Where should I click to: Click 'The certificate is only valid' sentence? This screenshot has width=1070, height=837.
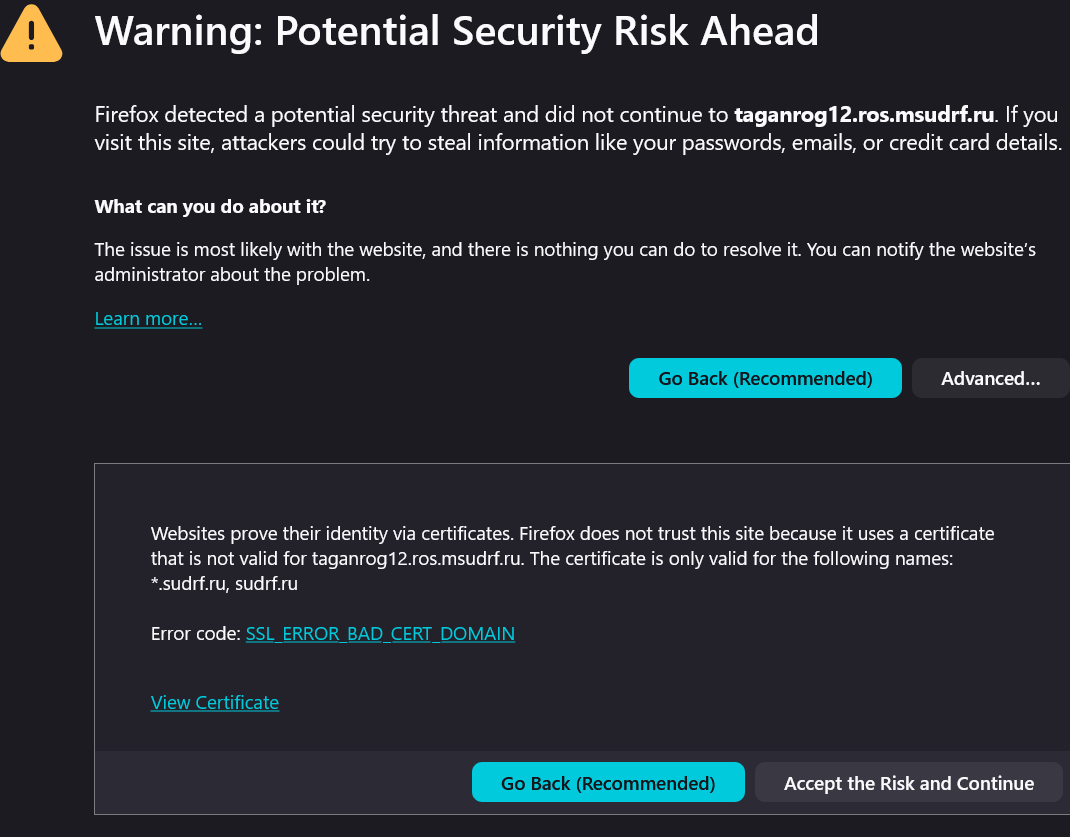(740, 559)
